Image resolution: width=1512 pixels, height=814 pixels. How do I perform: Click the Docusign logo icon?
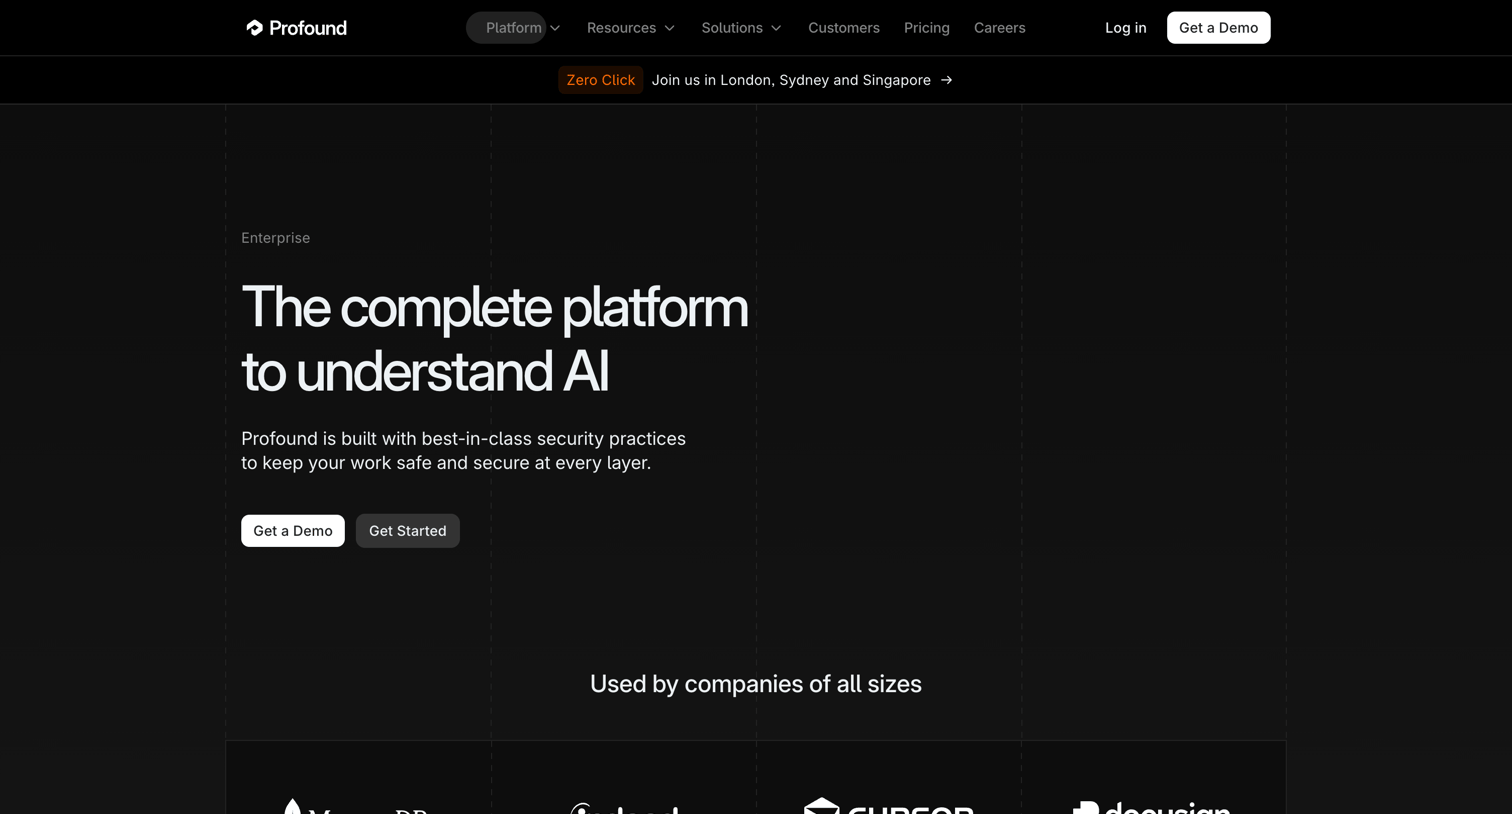(x=1086, y=807)
